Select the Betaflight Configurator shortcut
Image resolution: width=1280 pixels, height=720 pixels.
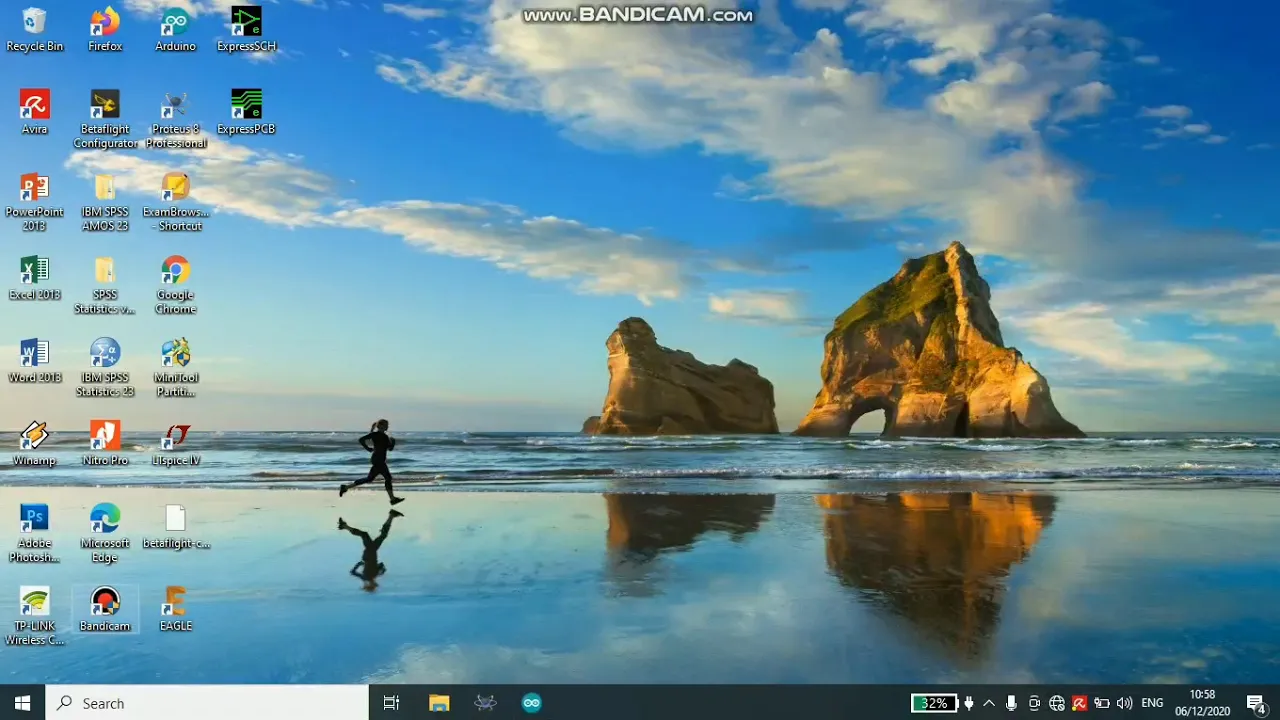coord(105,119)
